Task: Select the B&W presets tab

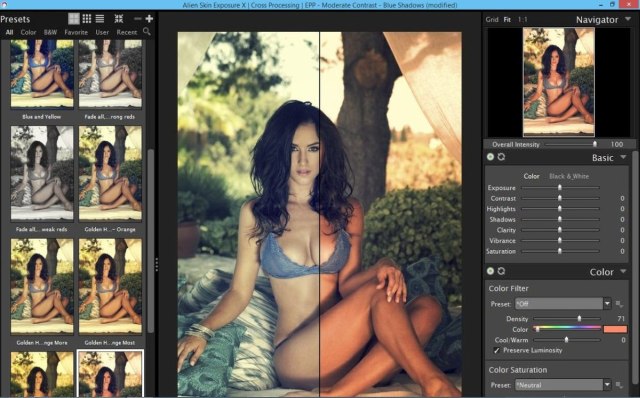Action: tap(51, 32)
